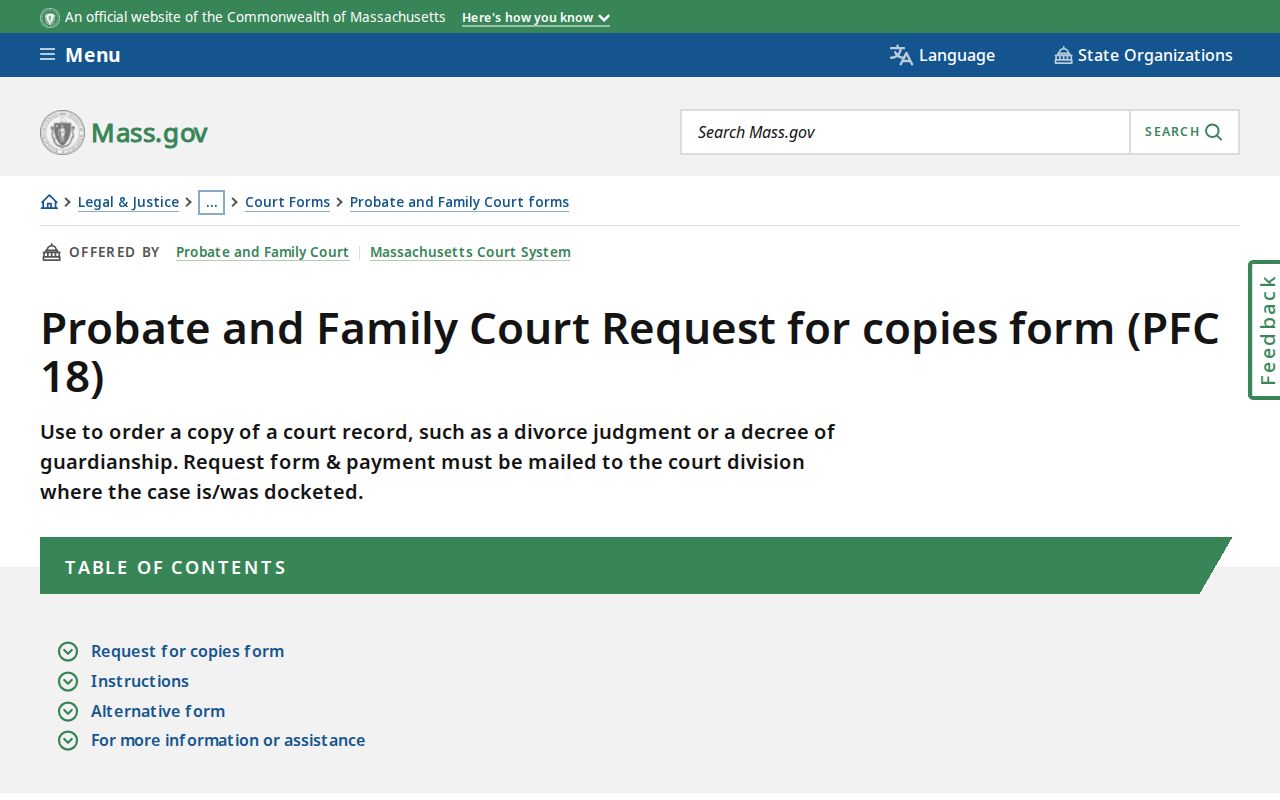This screenshot has height=800, width=1280.
Task: Jump to the Alternative form section
Action: (x=158, y=711)
